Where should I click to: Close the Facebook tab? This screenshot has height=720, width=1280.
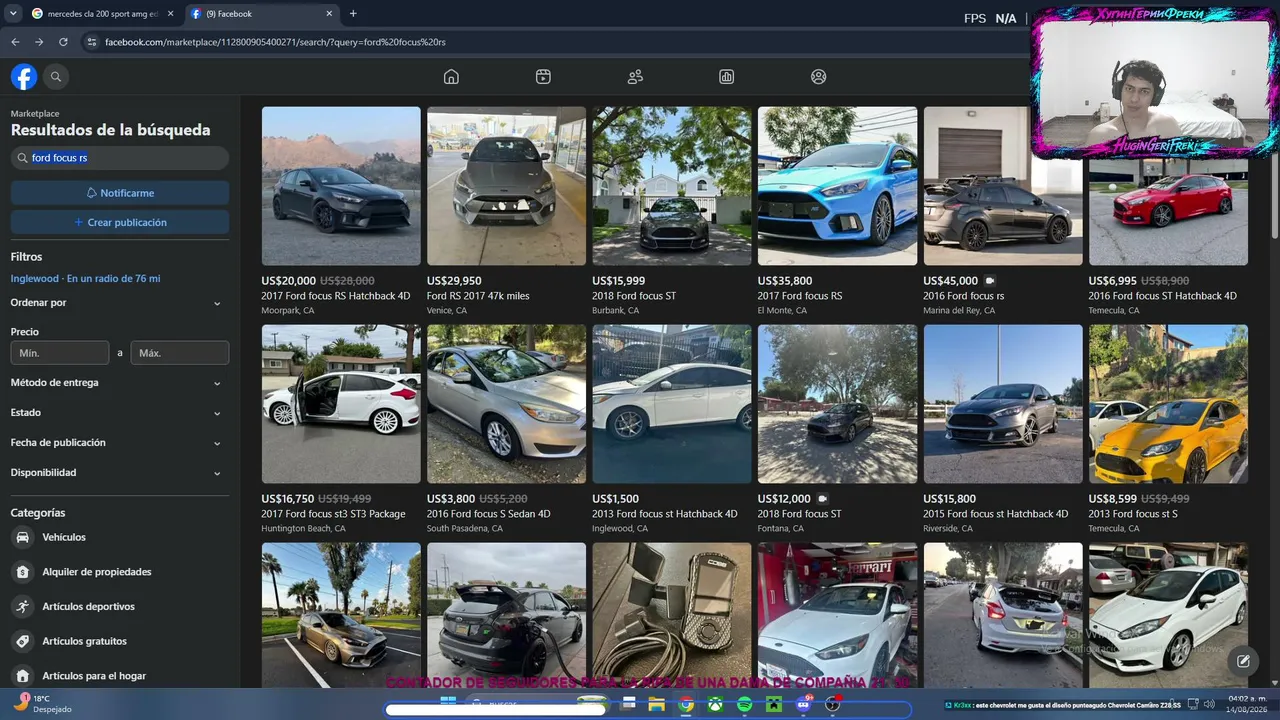329,14
